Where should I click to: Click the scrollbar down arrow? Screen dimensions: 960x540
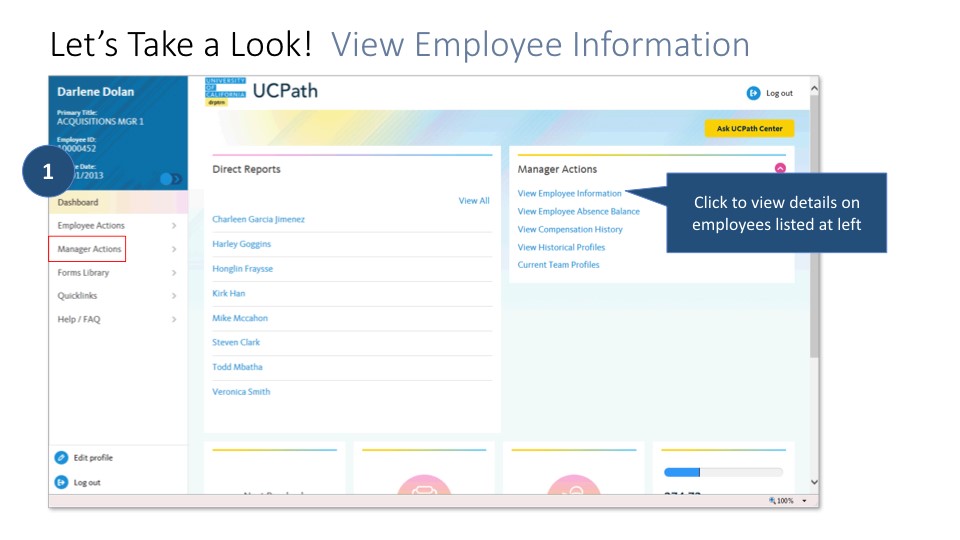(x=814, y=482)
